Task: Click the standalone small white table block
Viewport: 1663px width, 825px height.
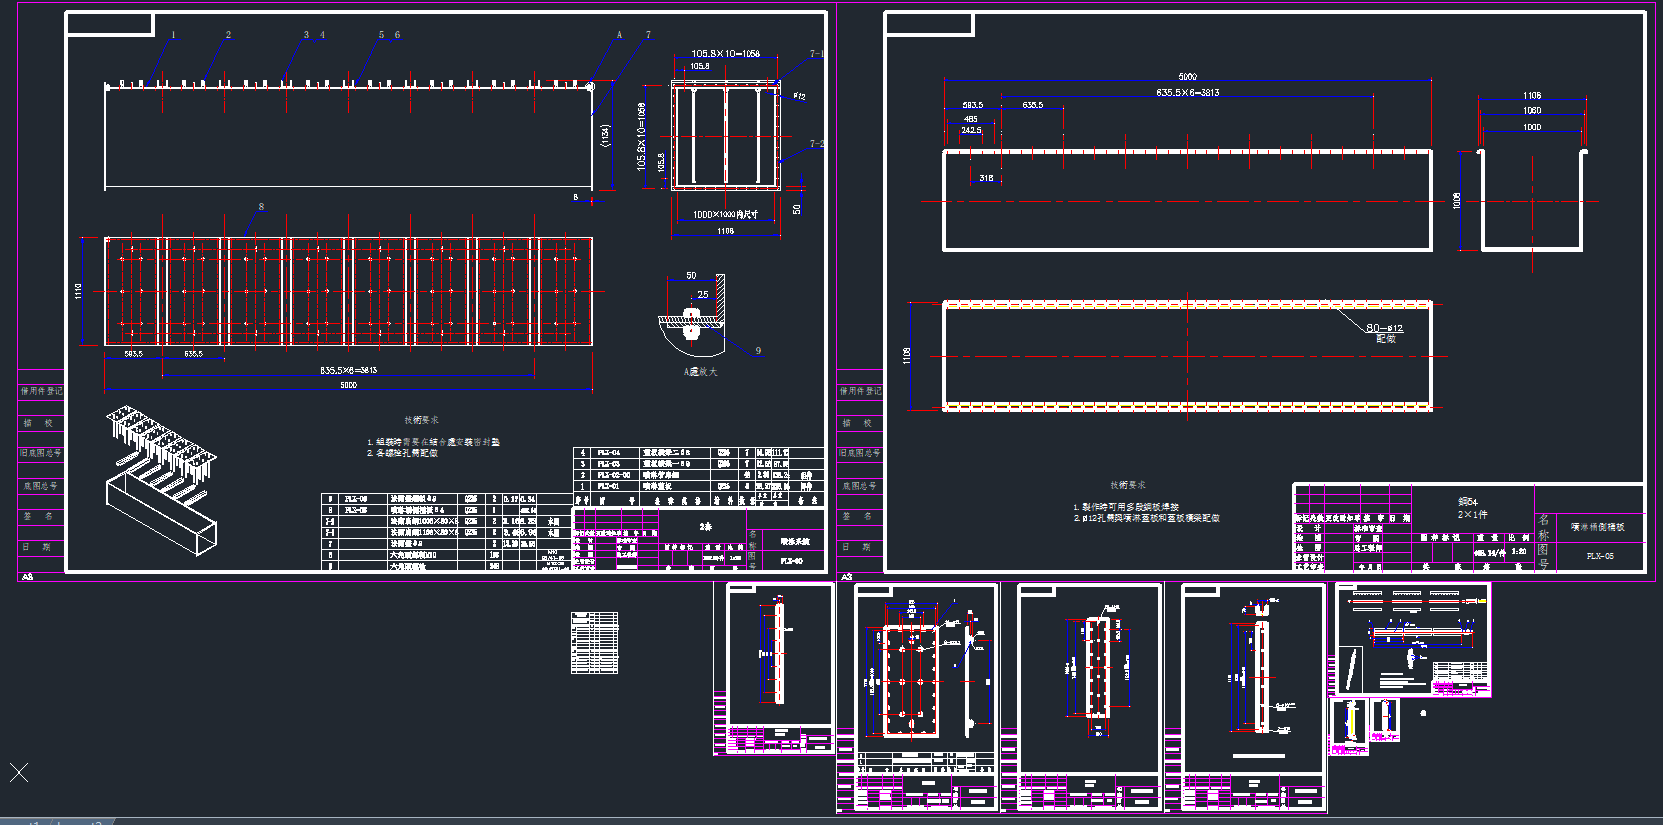Action: point(594,642)
